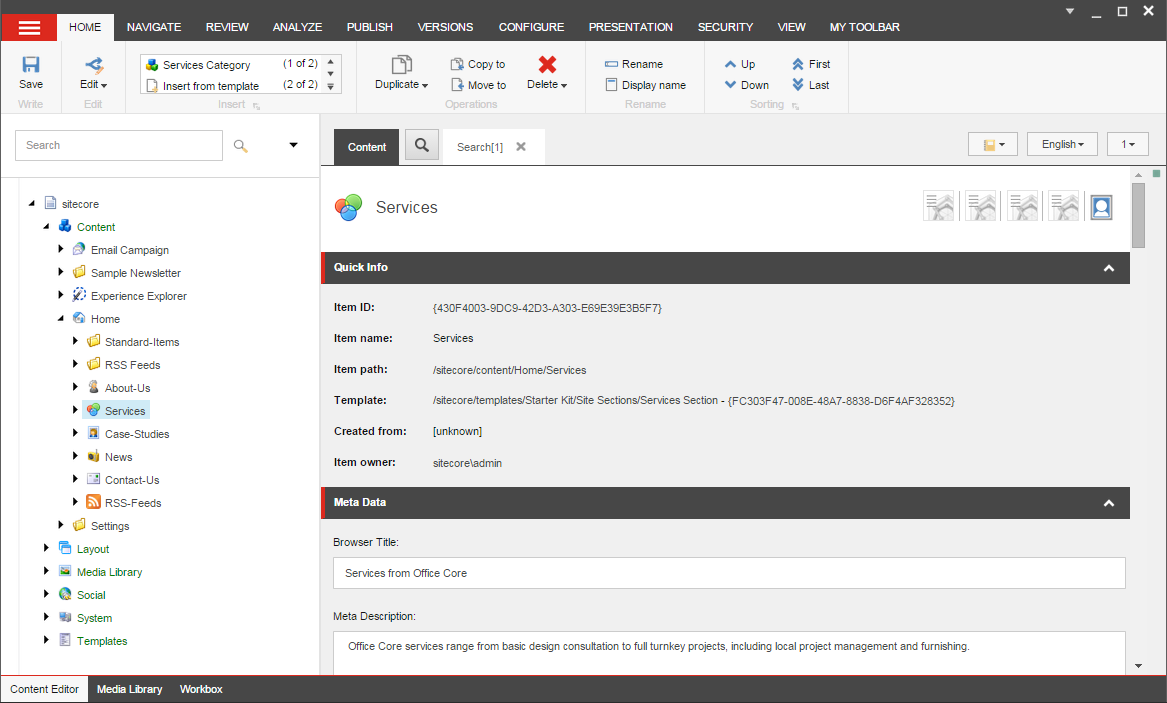Select the Layout tree item

pyautogui.click(x=93, y=549)
